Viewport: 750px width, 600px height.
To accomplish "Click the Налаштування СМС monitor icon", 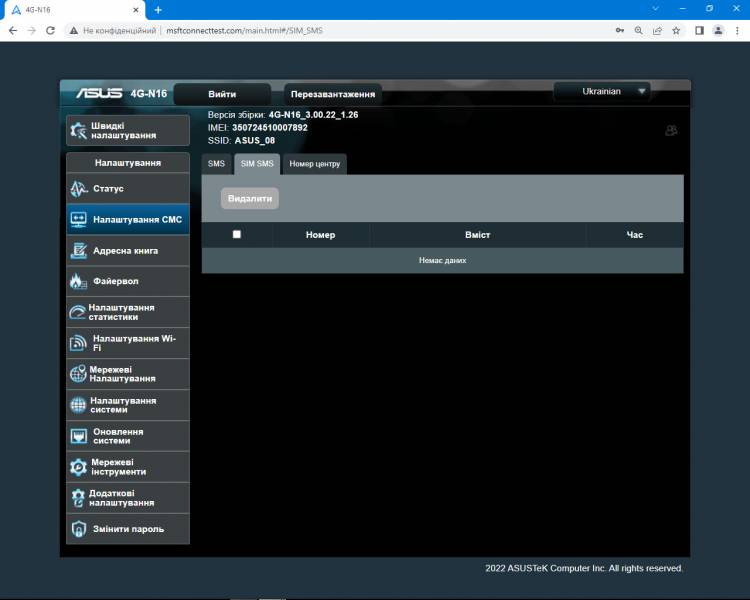I will (78, 220).
